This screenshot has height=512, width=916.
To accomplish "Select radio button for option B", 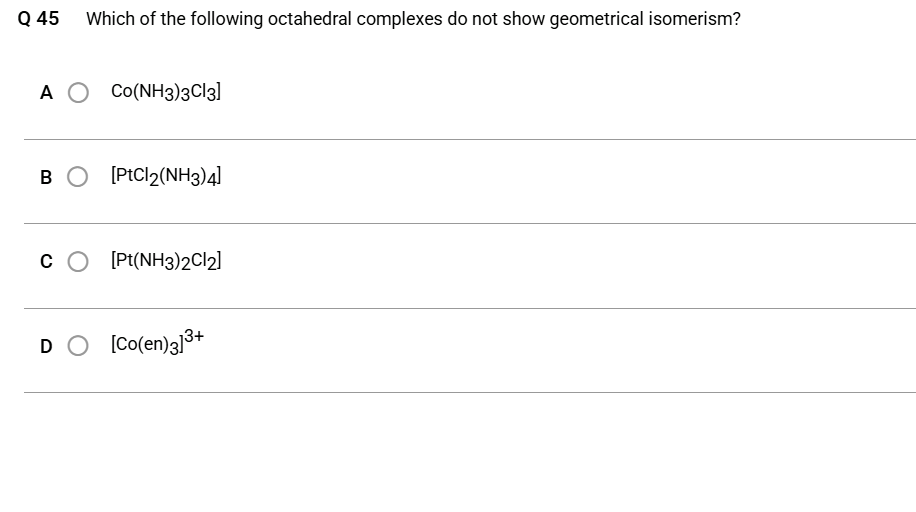I will click(x=78, y=177).
